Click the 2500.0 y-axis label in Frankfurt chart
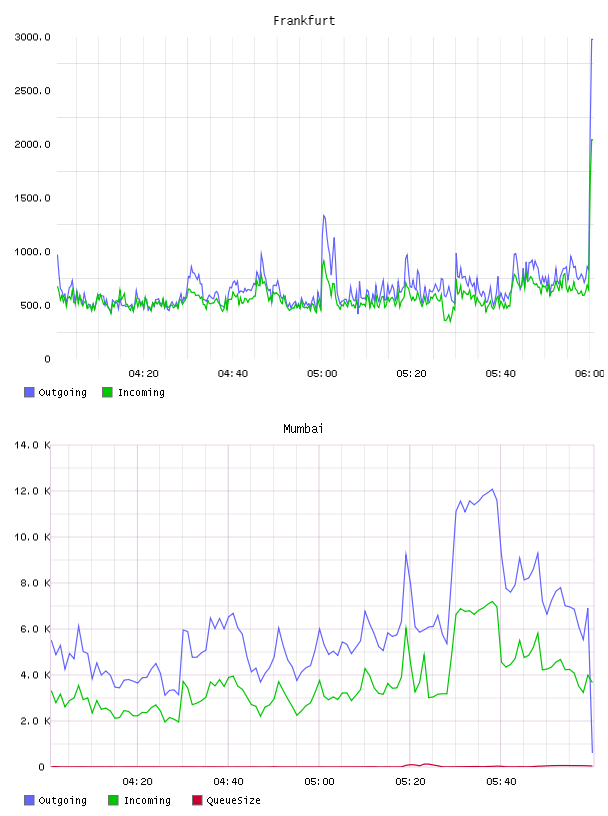Viewport: 608px width, 816px height. pyautogui.click(x=32, y=91)
